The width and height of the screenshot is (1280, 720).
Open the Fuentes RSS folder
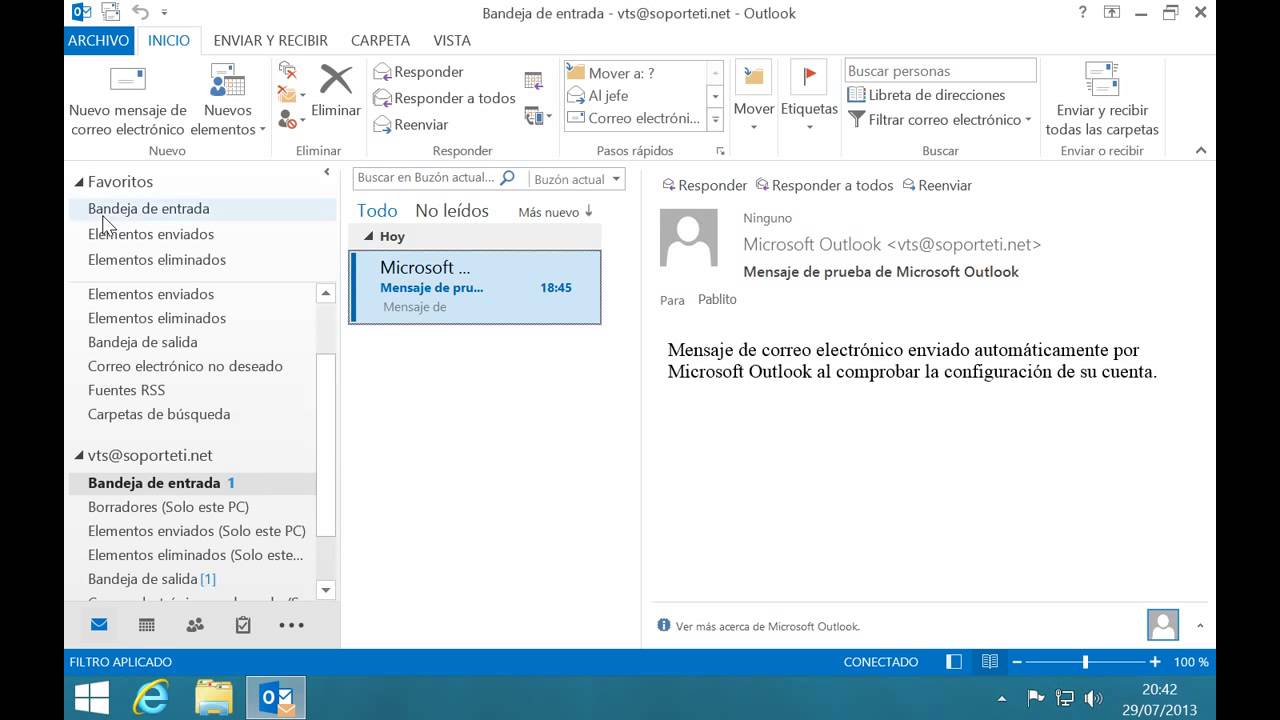pos(126,390)
